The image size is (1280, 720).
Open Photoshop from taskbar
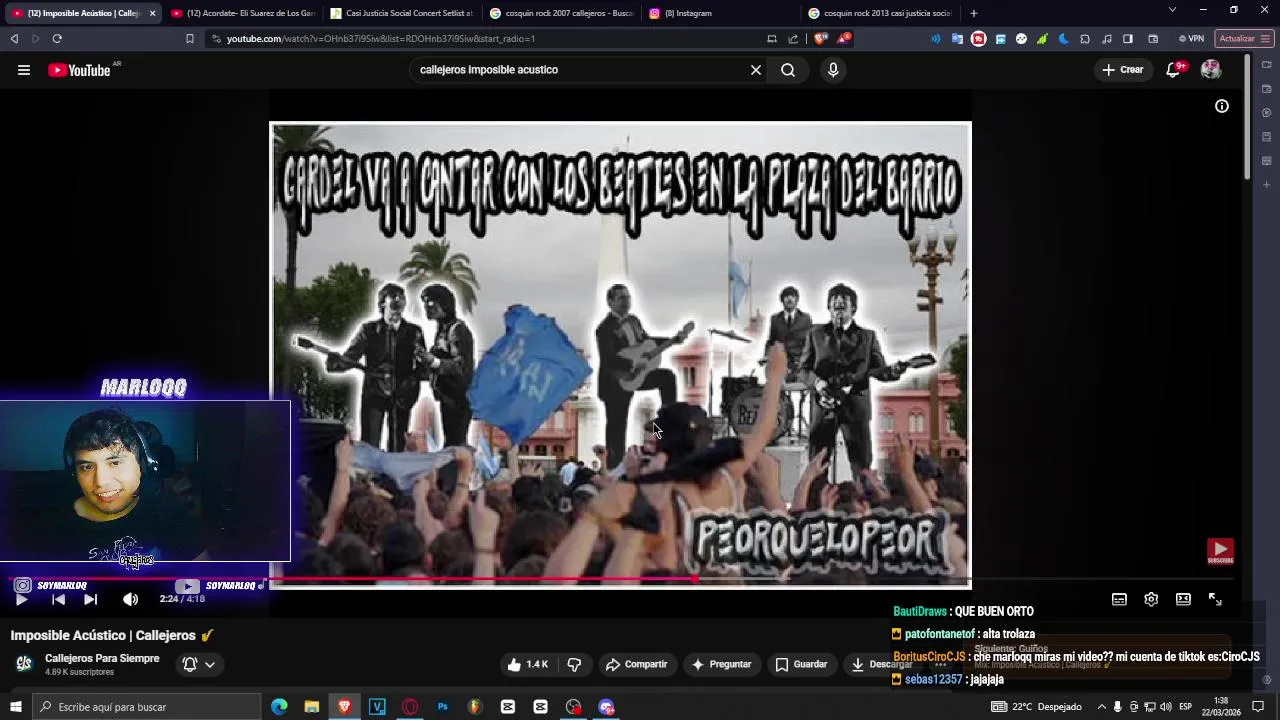tap(442, 707)
